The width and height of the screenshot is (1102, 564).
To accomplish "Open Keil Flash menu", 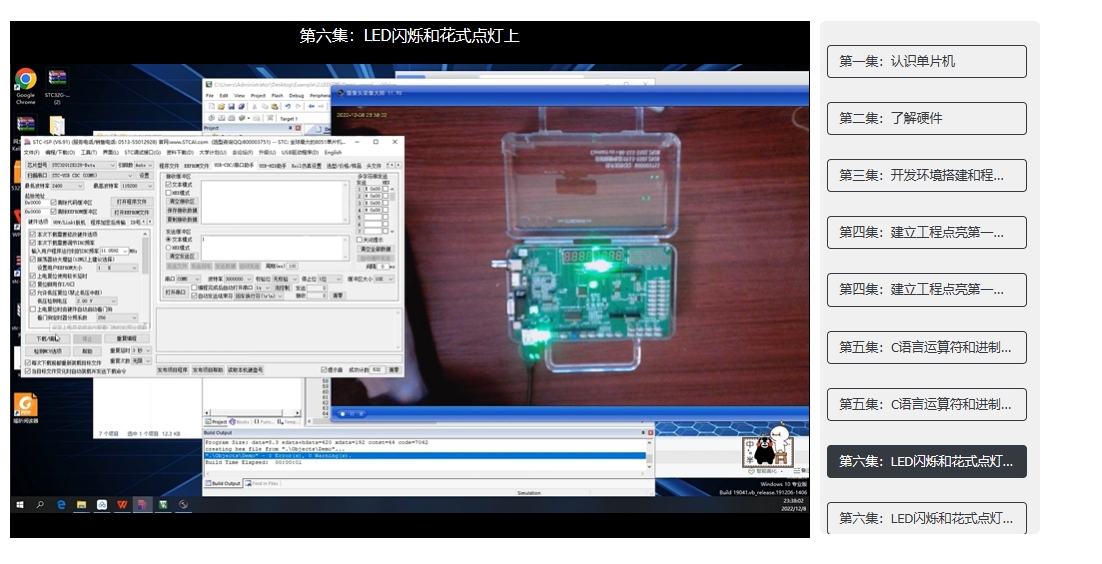I will tap(277, 96).
